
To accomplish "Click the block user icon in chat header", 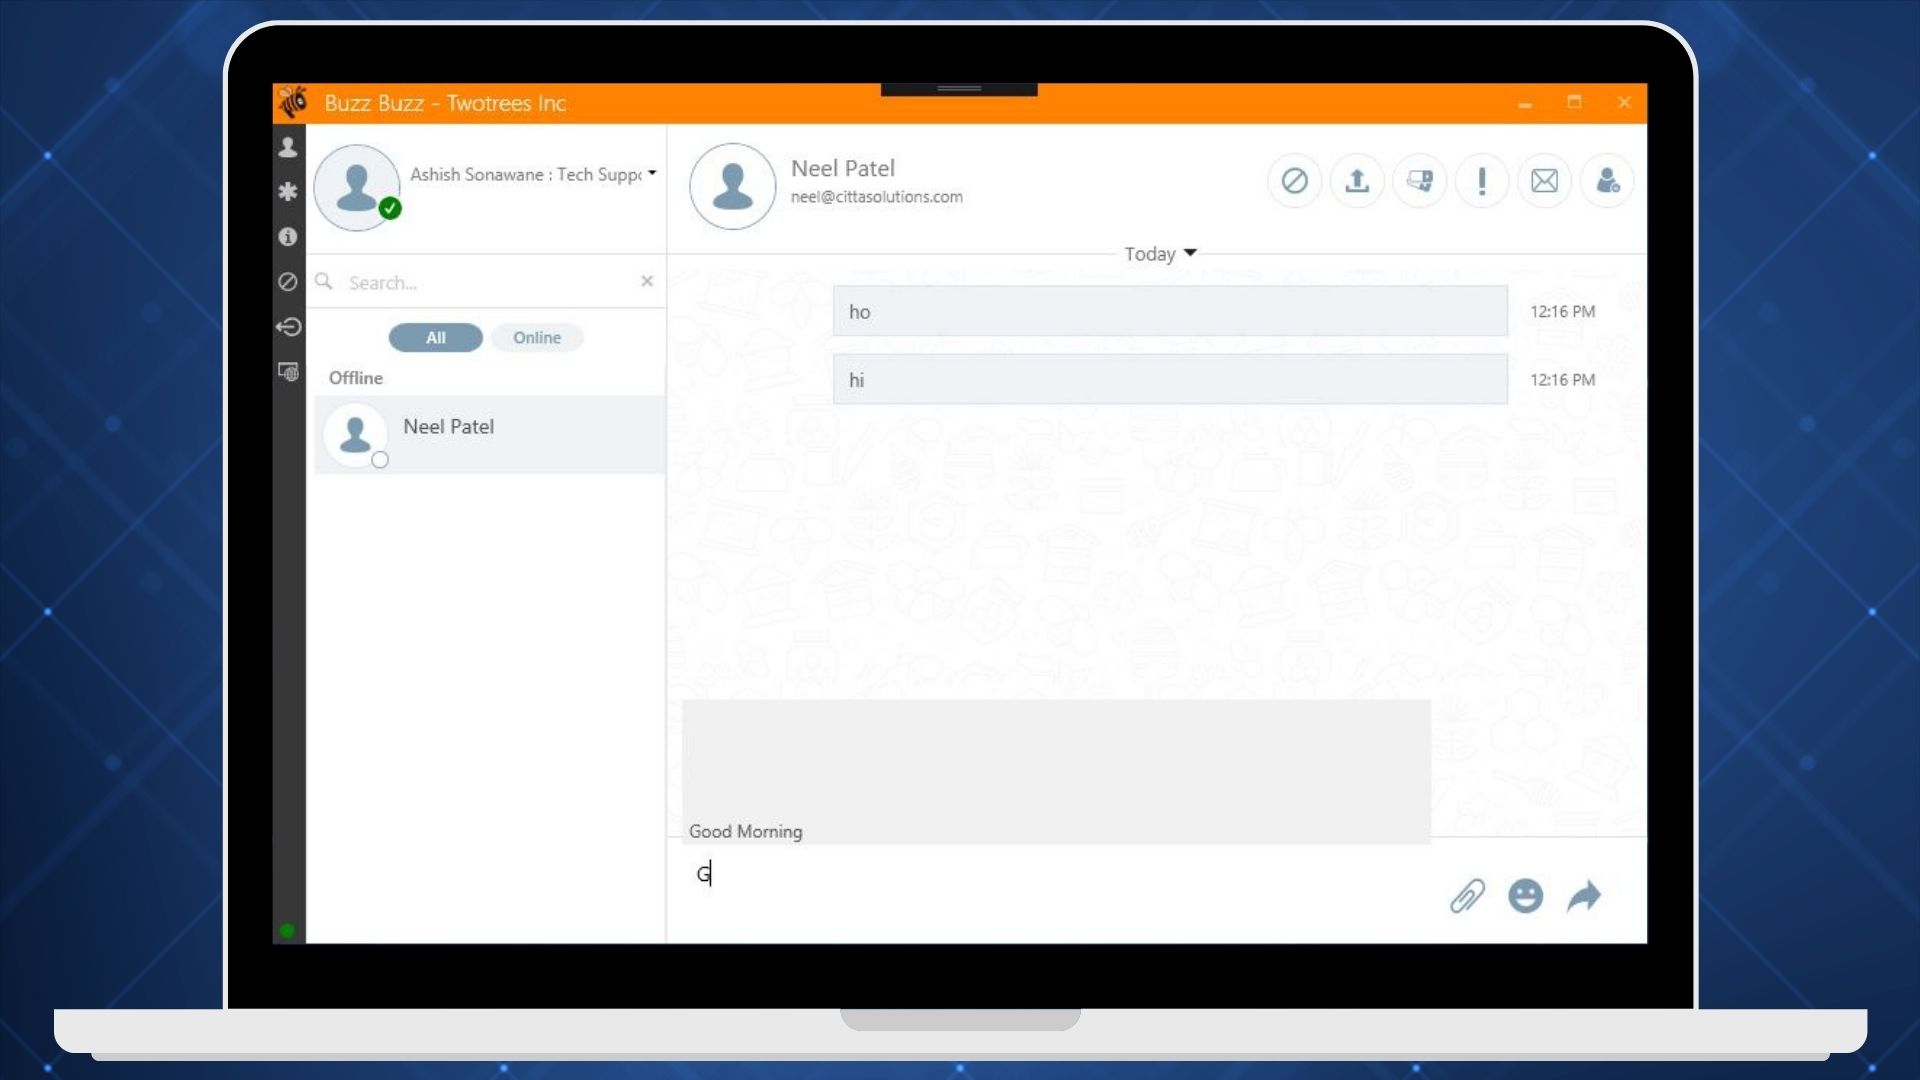I will pyautogui.click(x=1294, y=181).
